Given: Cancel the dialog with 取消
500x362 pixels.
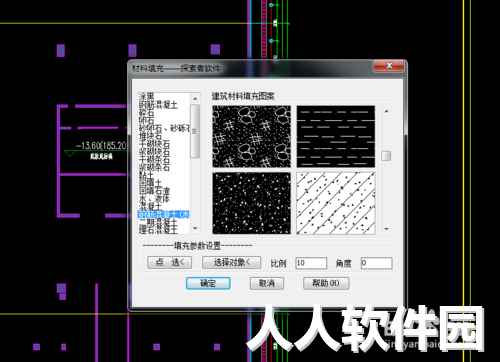Looking at the screenshot, I should 267,283.
